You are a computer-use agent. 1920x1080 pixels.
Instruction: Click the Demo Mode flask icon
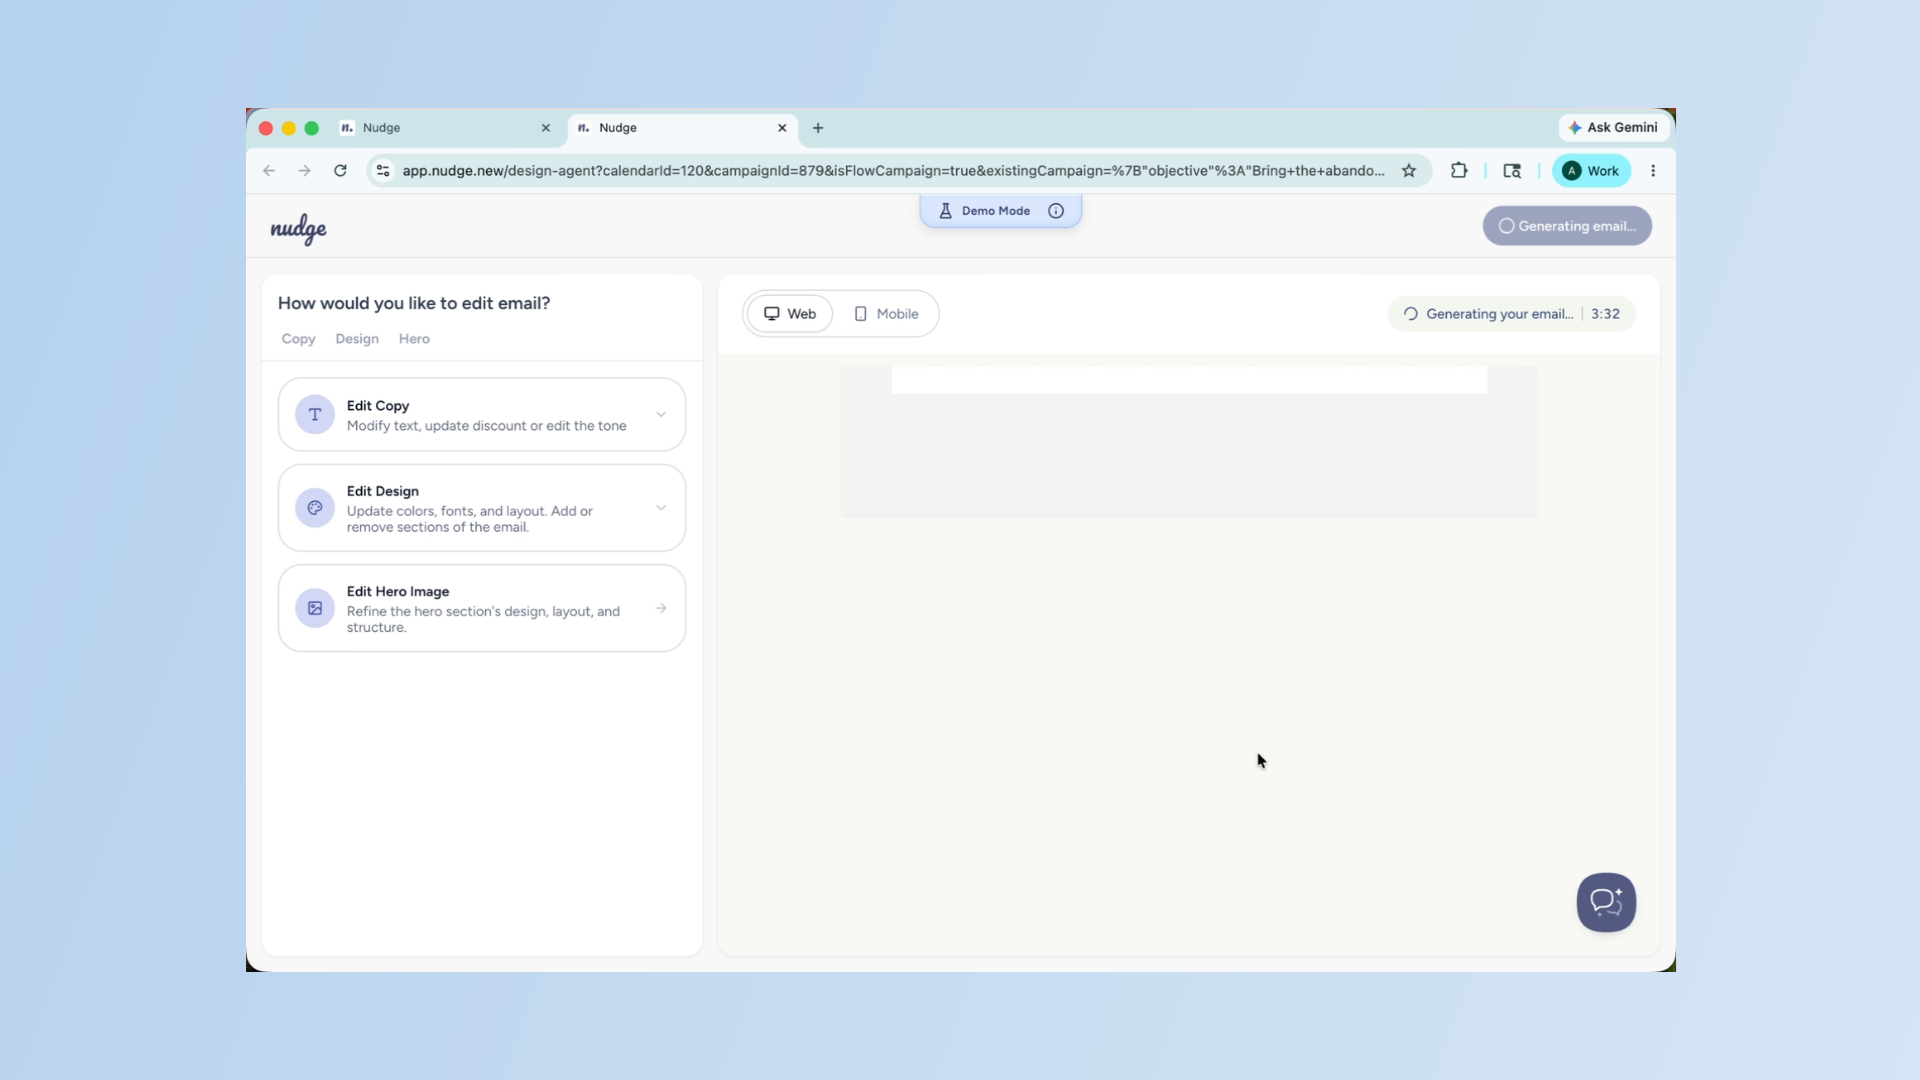(x=945, y=211)
